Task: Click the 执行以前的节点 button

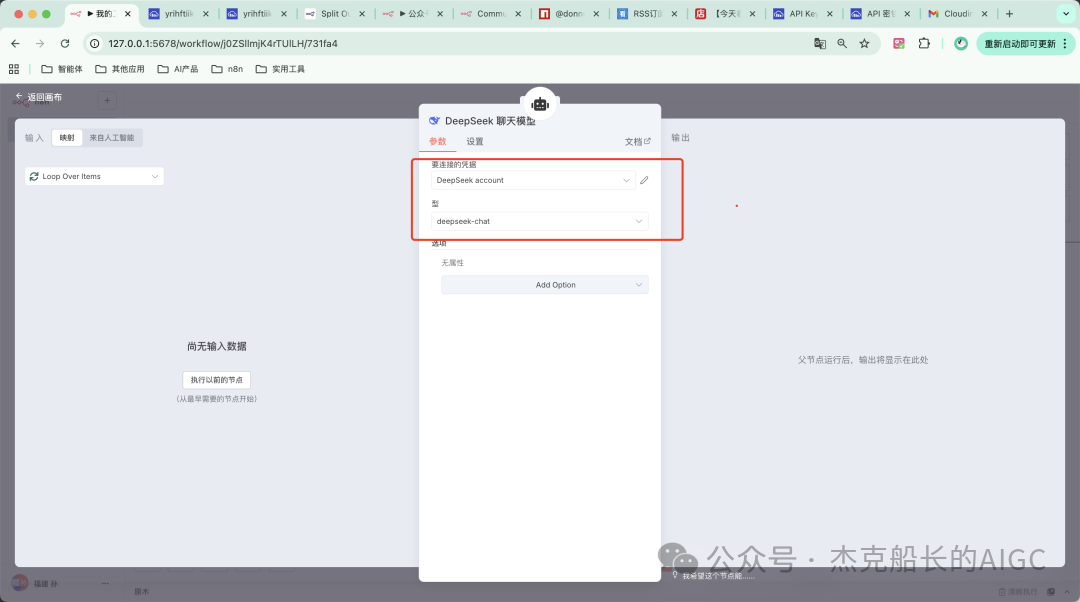Action: tap(216, 380)
